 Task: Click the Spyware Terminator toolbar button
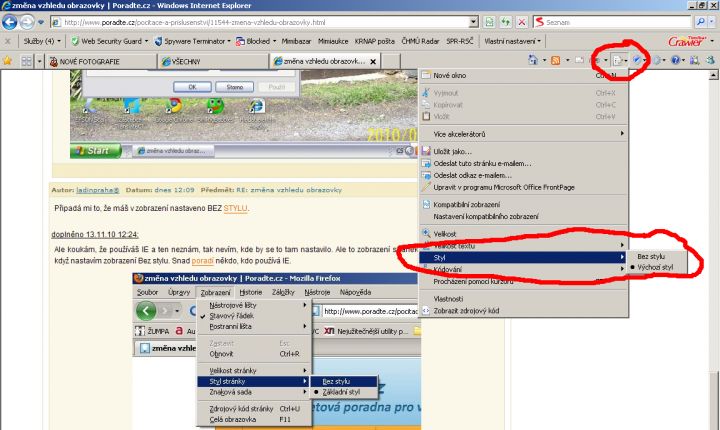coord(191,41)
